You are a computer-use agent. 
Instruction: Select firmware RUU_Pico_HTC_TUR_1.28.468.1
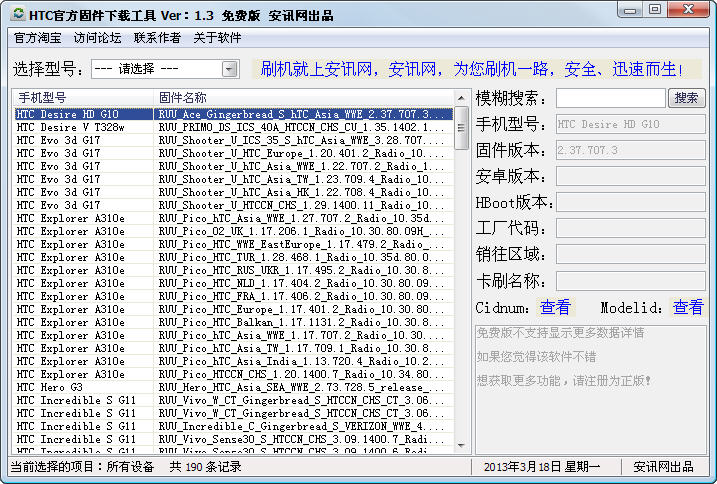(234, 257)
